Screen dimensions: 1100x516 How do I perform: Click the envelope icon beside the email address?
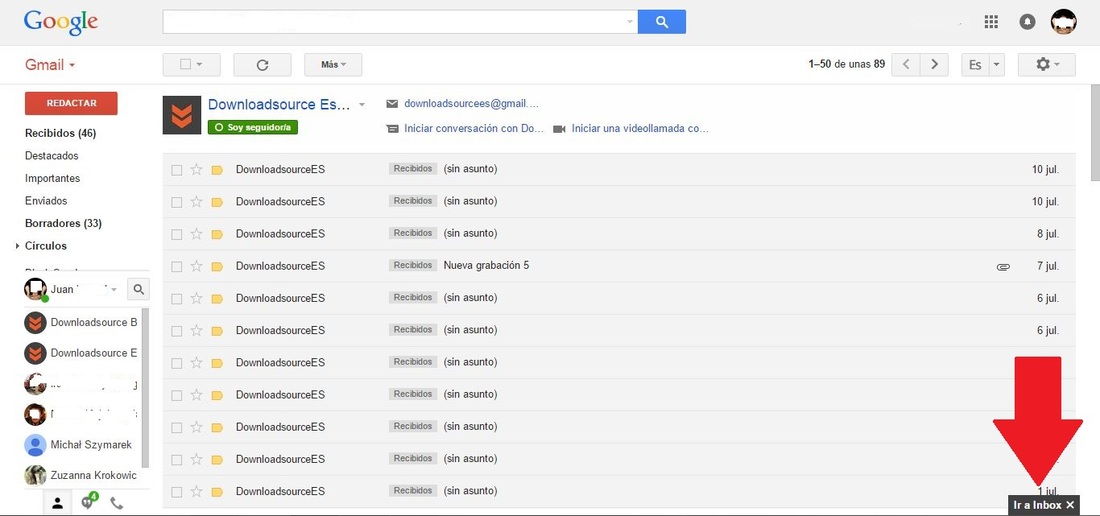coord(392,104)
